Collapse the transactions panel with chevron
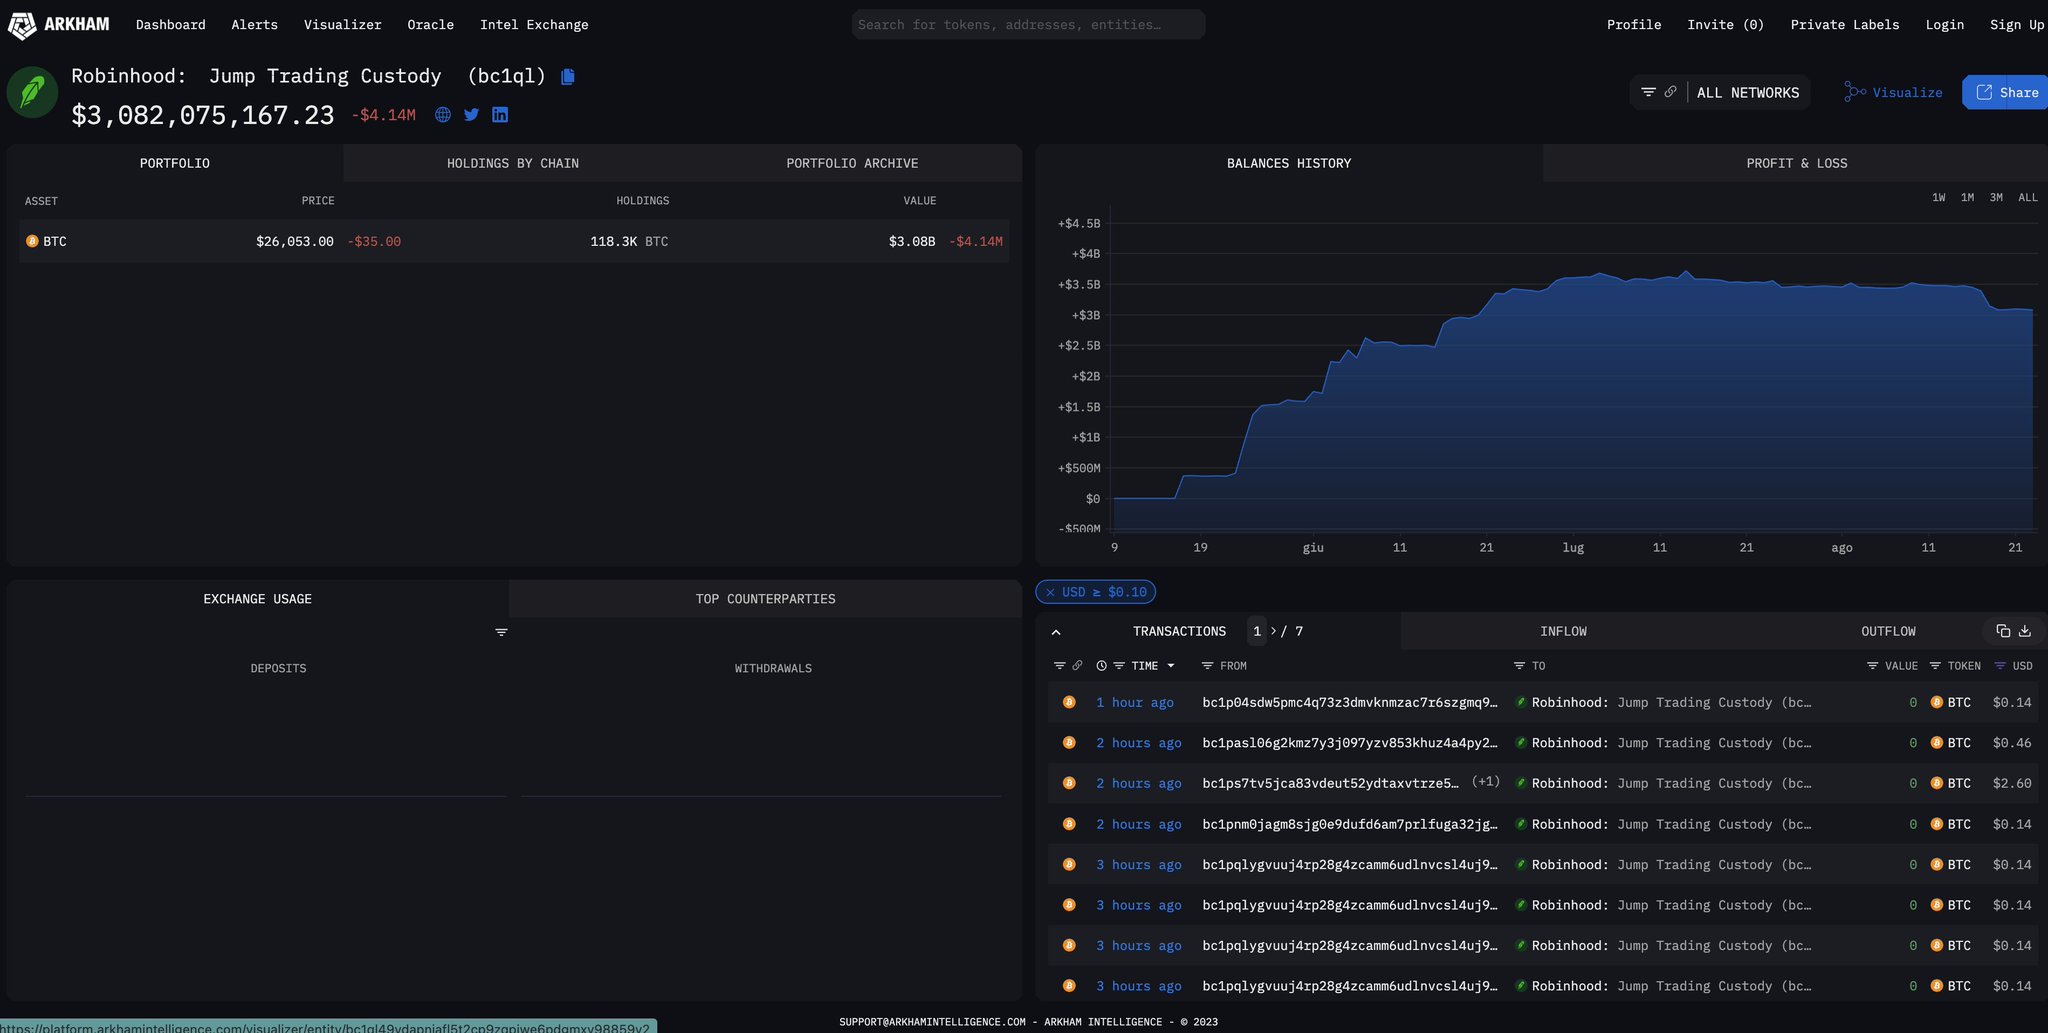Viewport: 2048px width, 1033px height. click(1056, 632)
